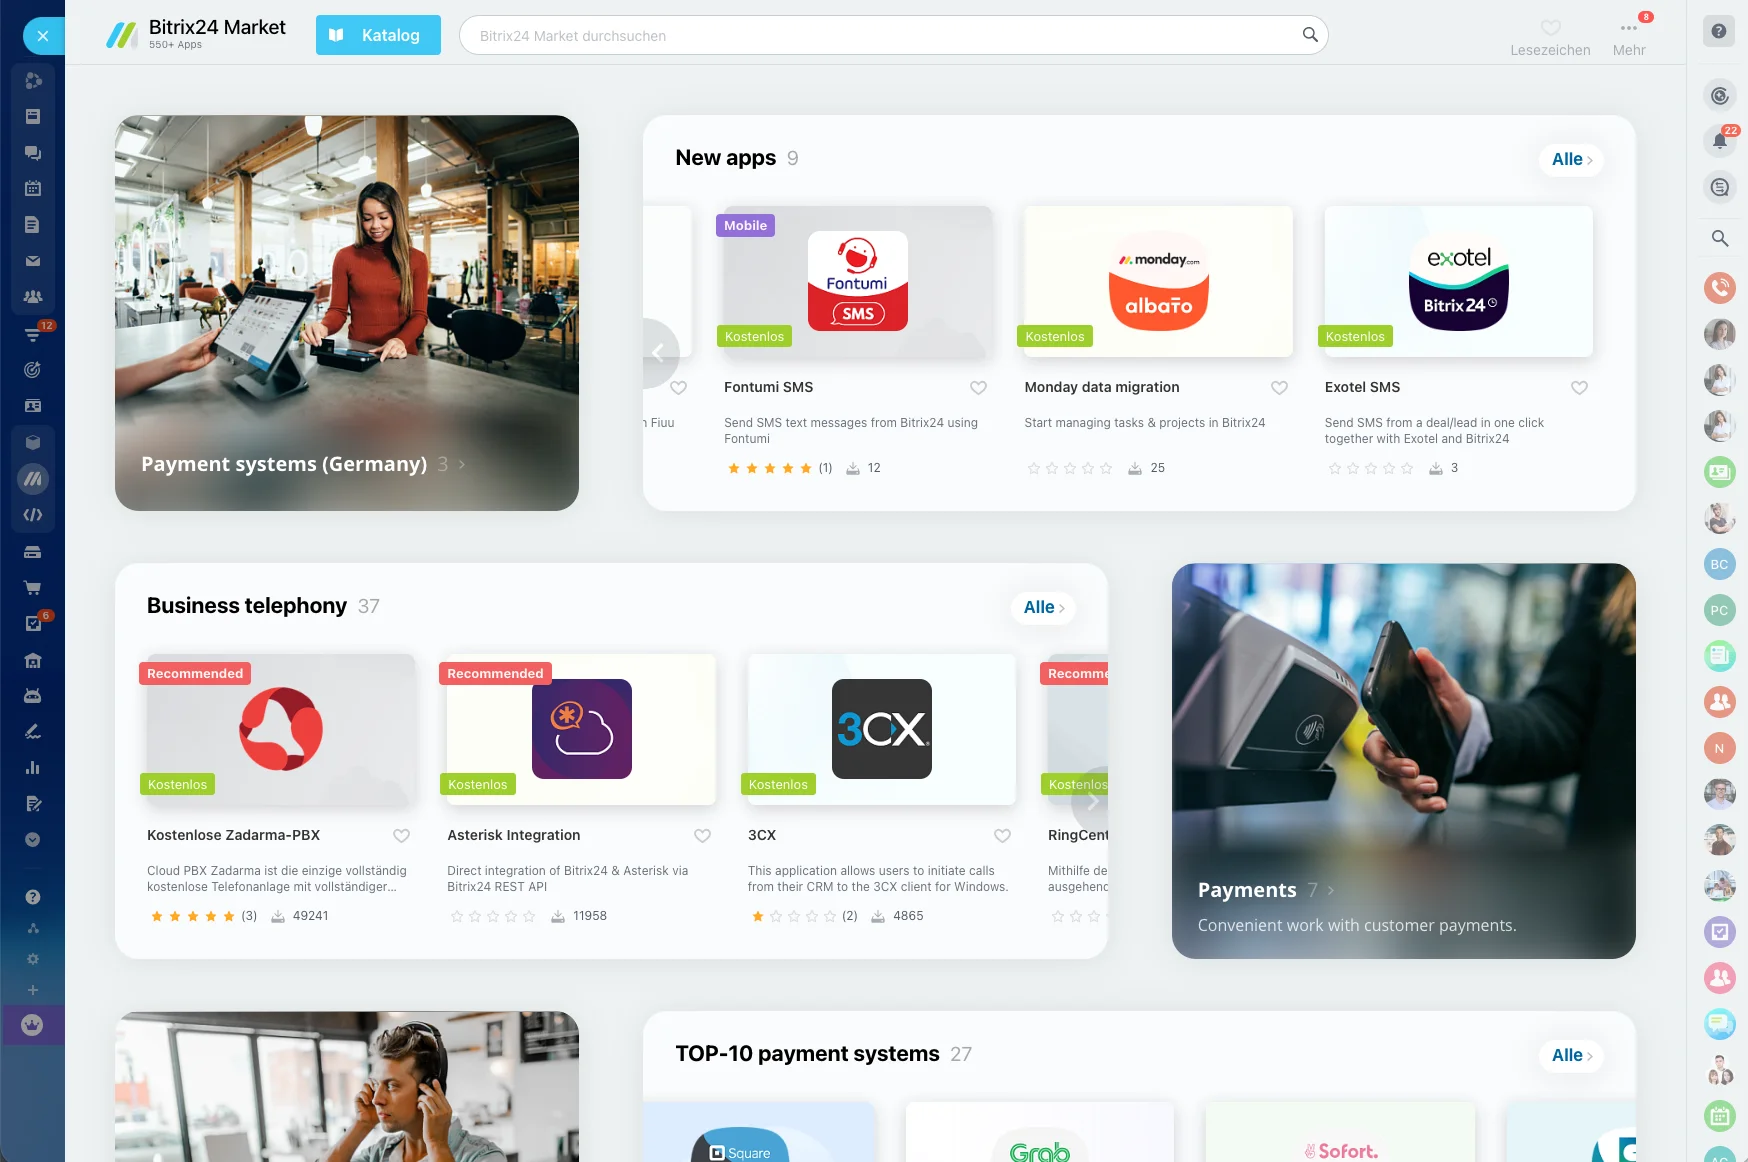The height and width of the screenshot is (1162, 1748).
Task: Open the notifications bell showing 22 alerts
Action: tap(1720, 141)
